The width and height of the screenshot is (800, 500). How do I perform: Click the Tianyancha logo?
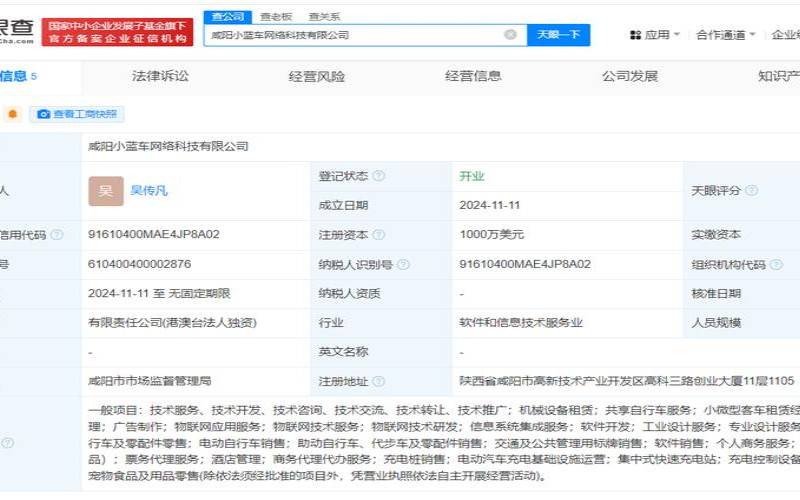click(x=16, y=31)
